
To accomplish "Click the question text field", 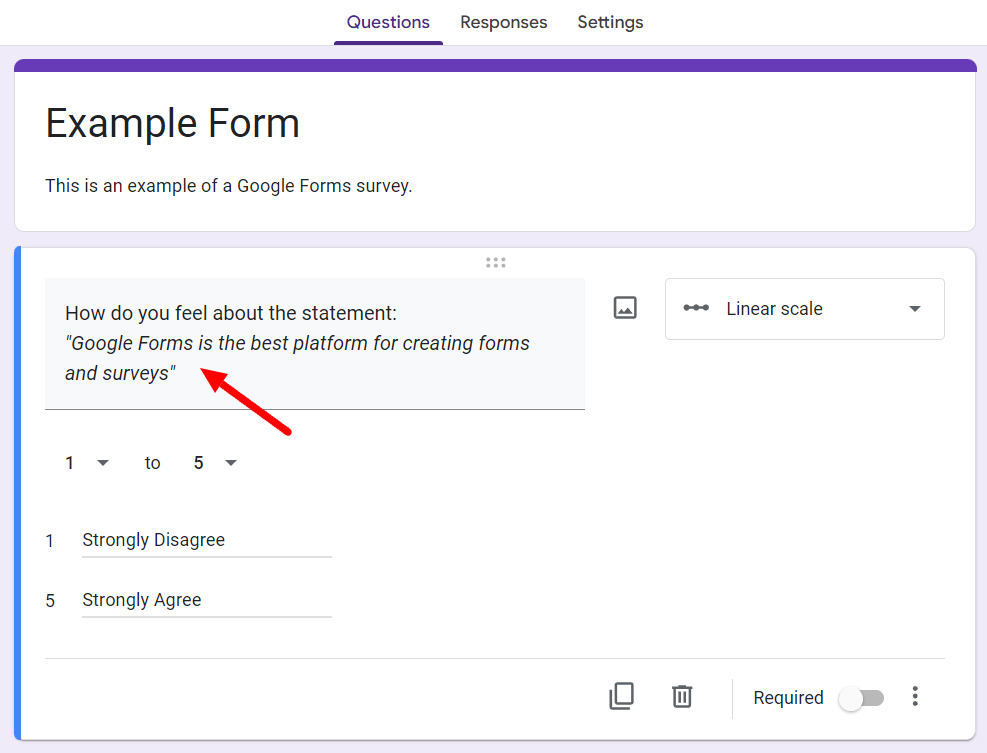I will click(x=315, y=344).
